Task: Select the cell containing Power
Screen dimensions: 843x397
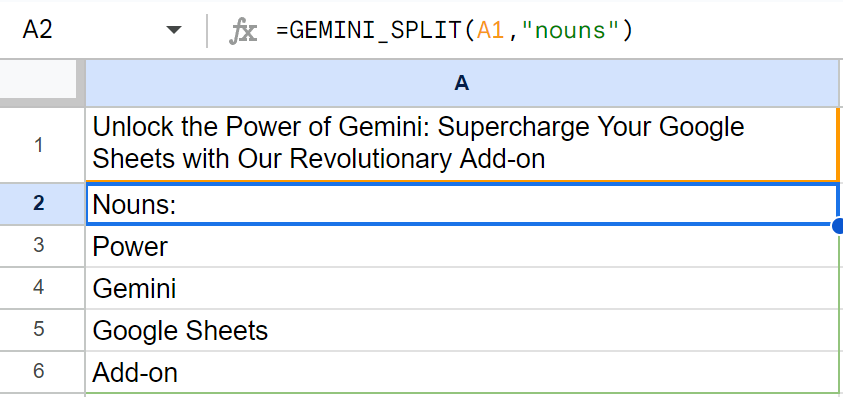Action: (462, 246)
